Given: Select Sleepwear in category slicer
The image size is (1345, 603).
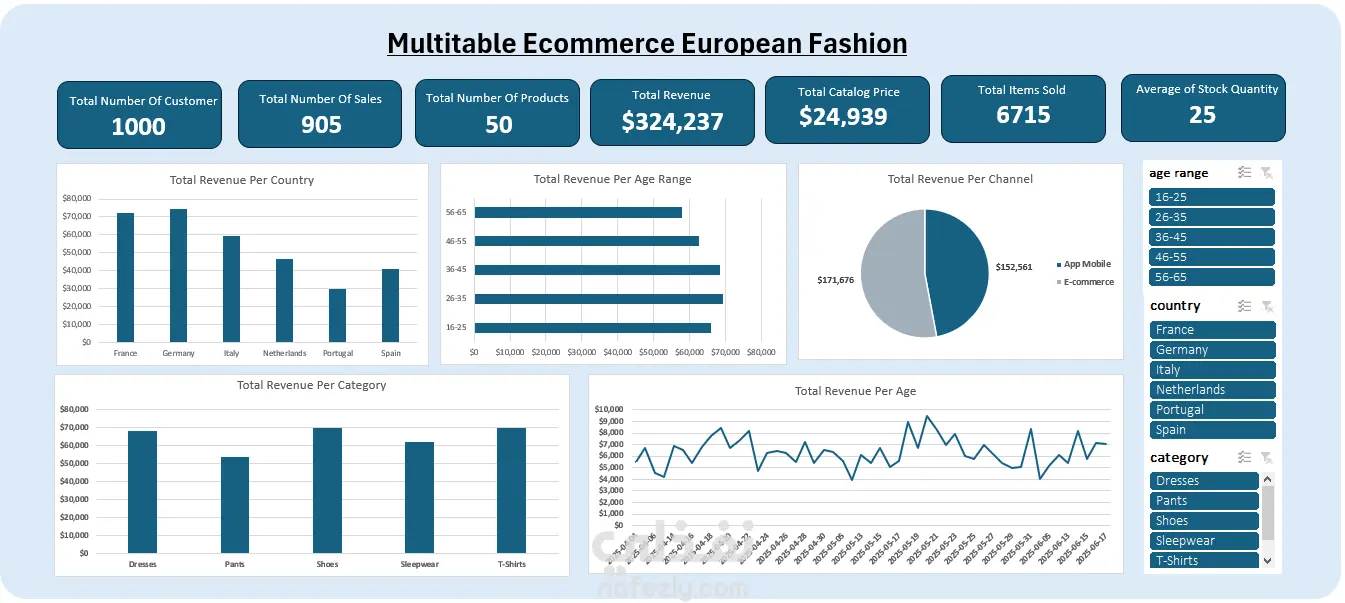Looking at the screenshot, I should click(1205, 541).
